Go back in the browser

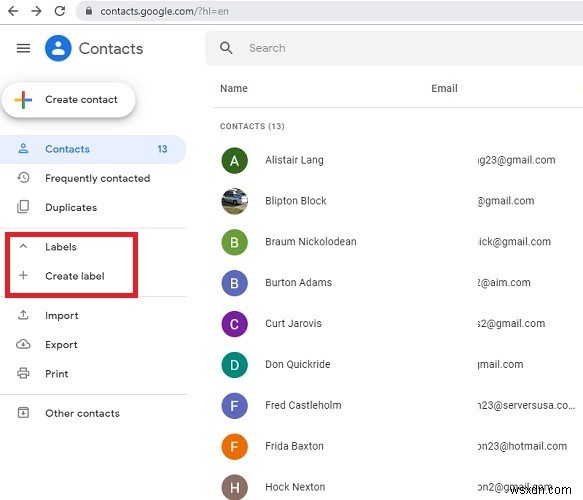13,11
